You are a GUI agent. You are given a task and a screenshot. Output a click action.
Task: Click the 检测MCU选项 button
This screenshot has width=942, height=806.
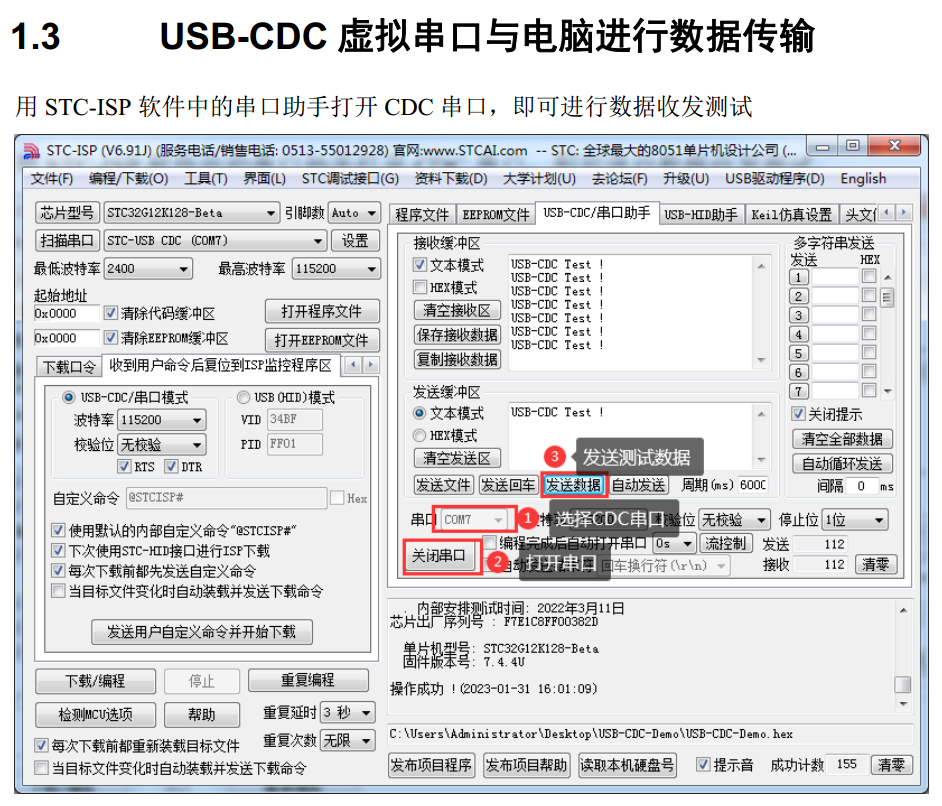pyautogui.click(x=96, y=715)
